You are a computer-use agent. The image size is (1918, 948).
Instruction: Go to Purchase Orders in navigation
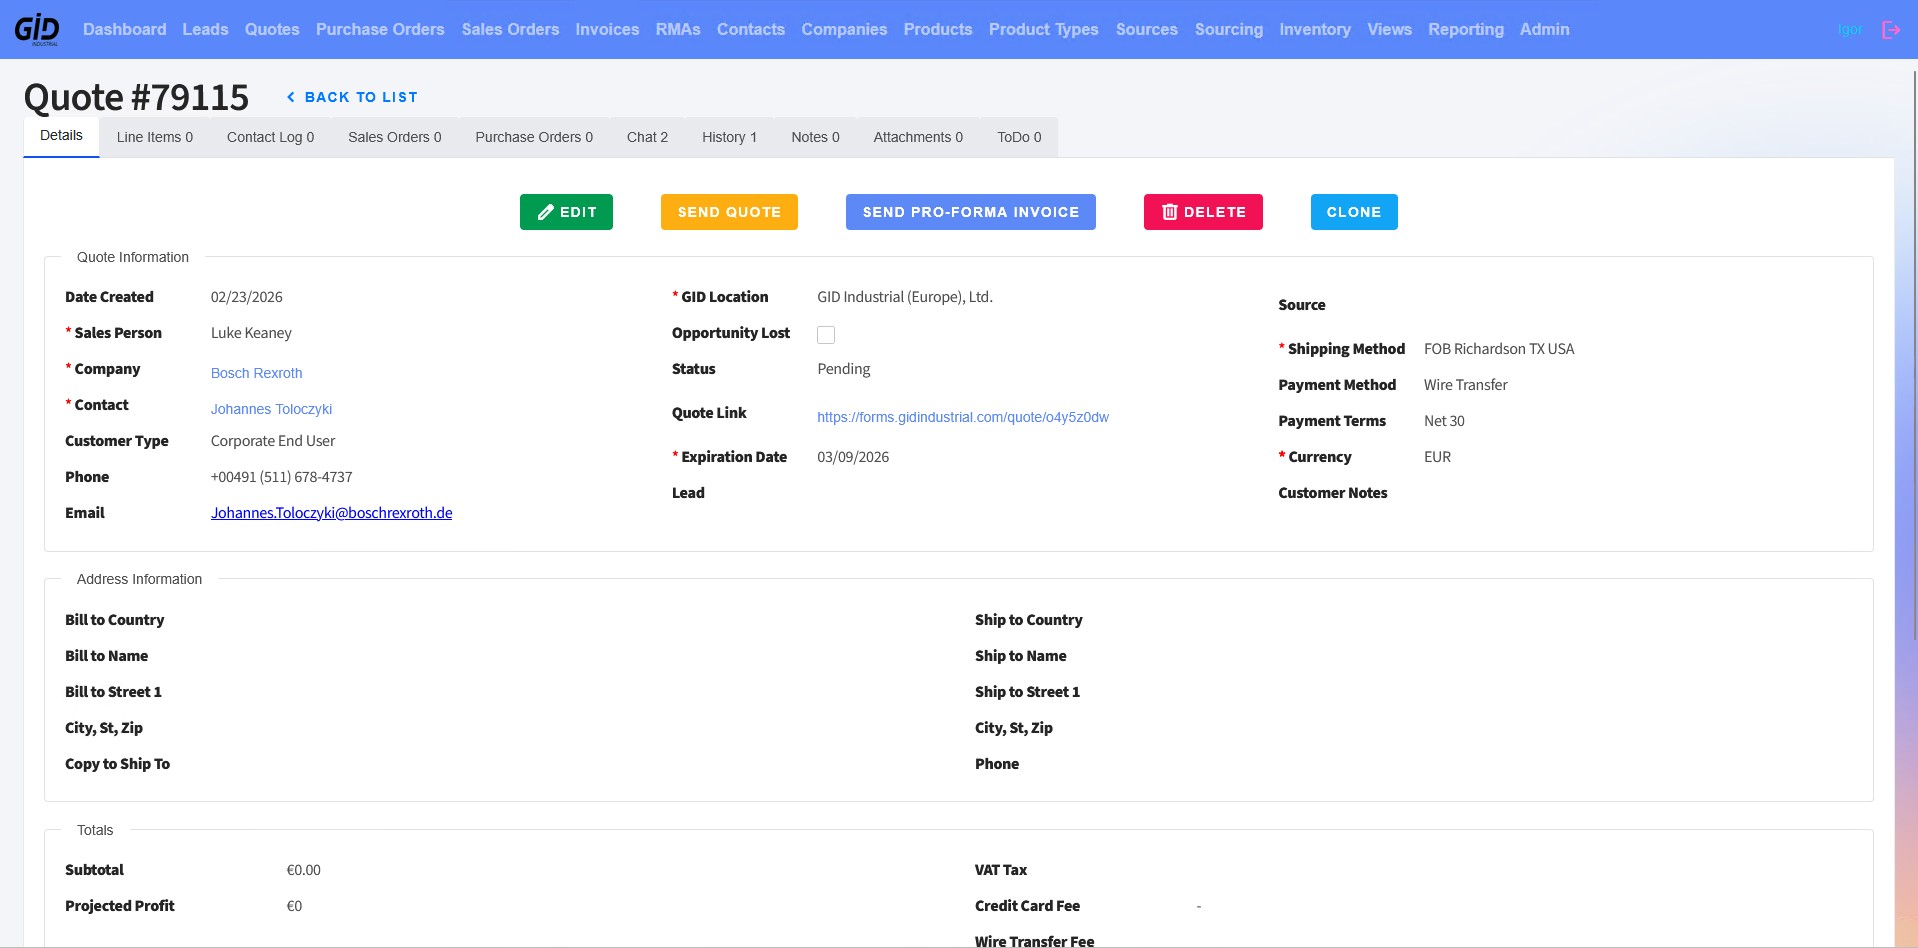pos(380,29)
